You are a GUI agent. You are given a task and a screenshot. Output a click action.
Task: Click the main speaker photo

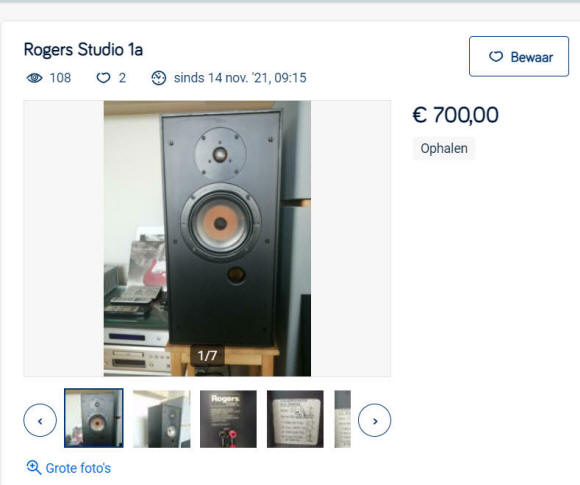coord(207,238)
